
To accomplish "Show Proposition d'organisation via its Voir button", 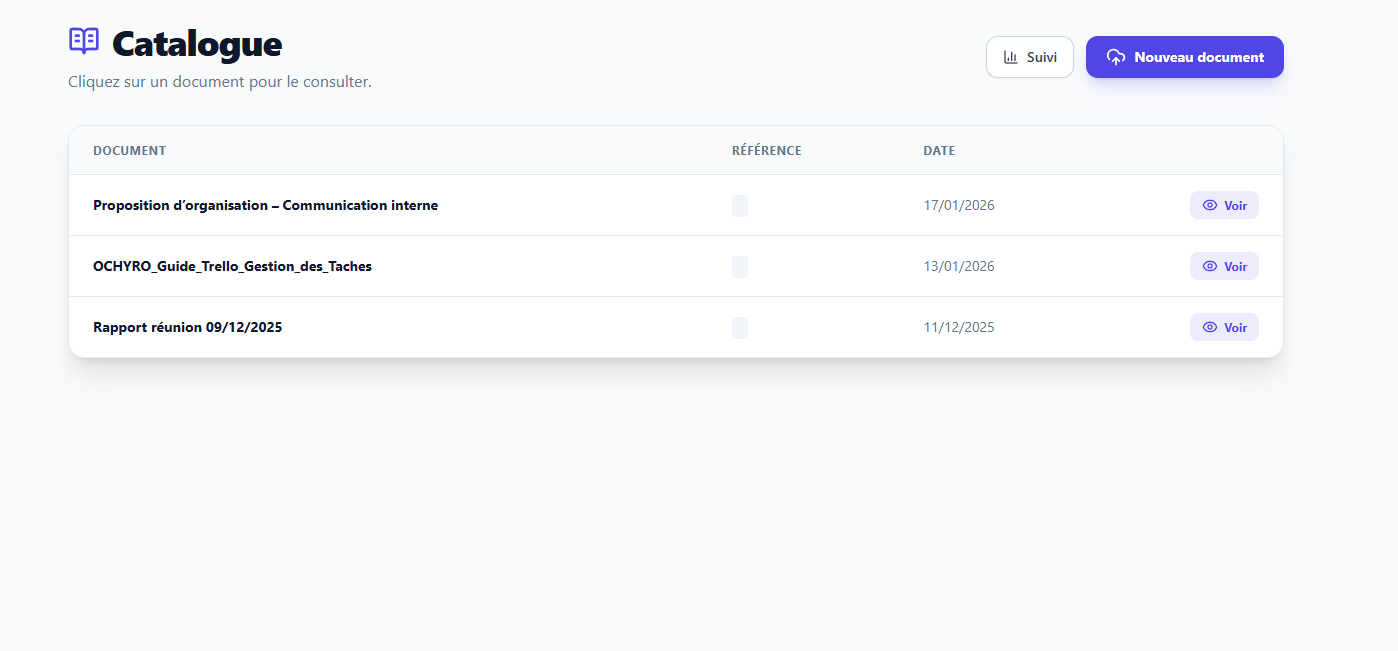I will (x=1224, y=205).
